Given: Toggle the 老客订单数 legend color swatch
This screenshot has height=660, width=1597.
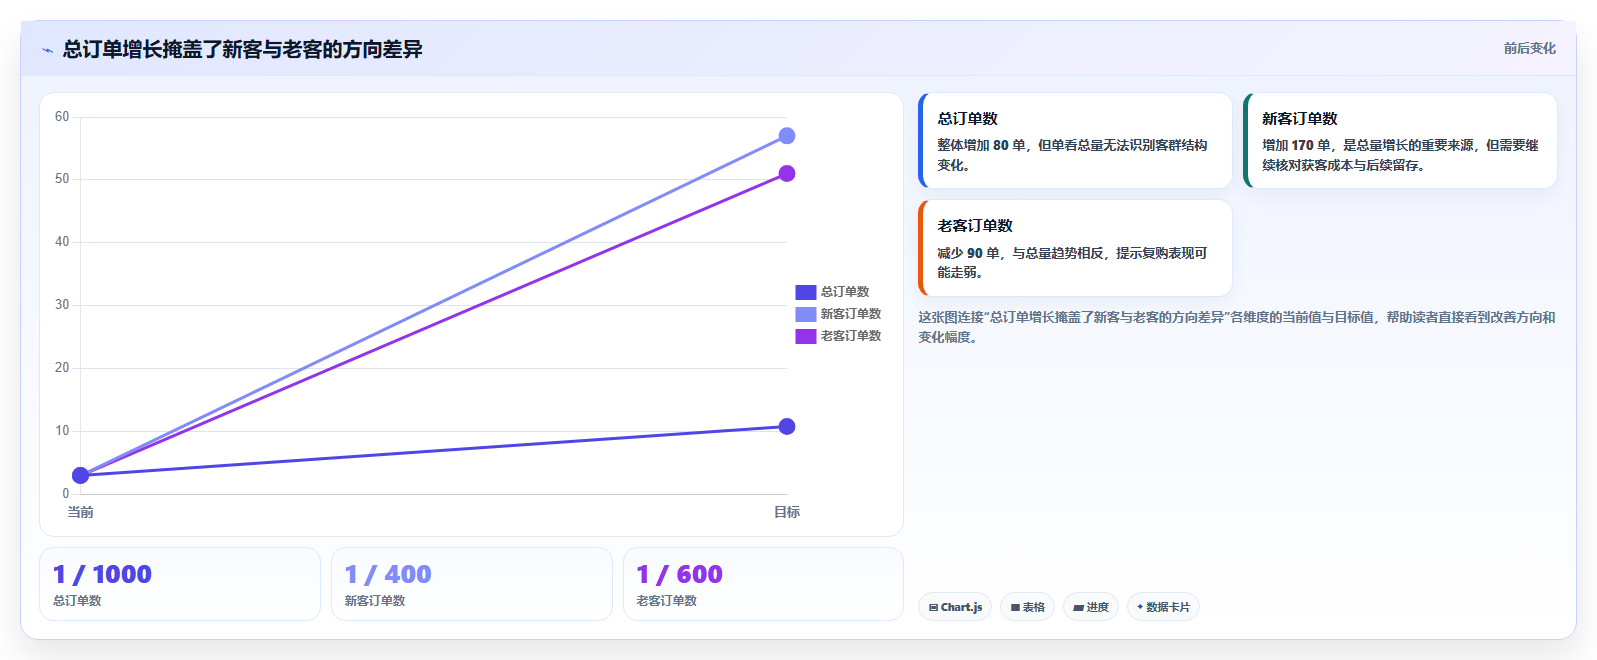Looking at the screenshot, I should tap(805, 336).
